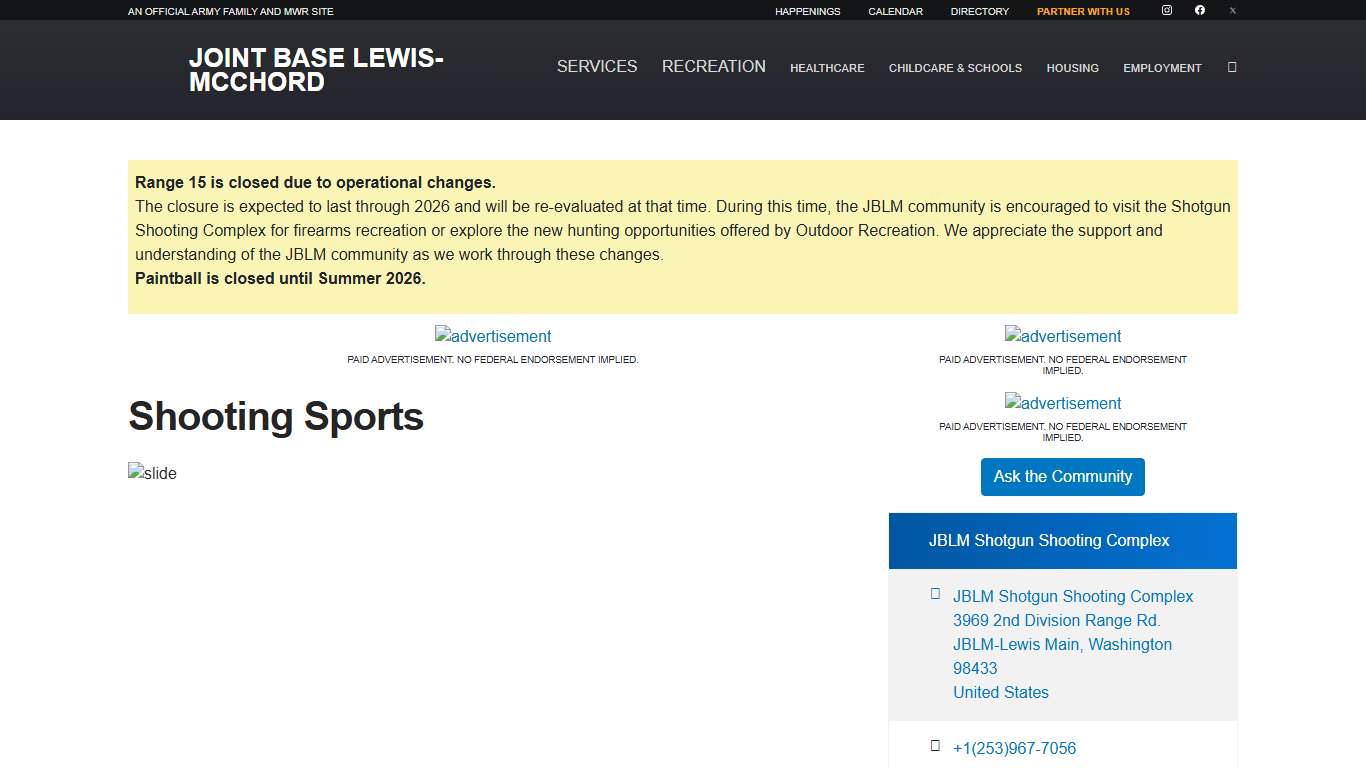Viewport: 1366px width, 768px height.
Task: Call the +1(253)967-7056 phone link
Action: point(1014,748)
